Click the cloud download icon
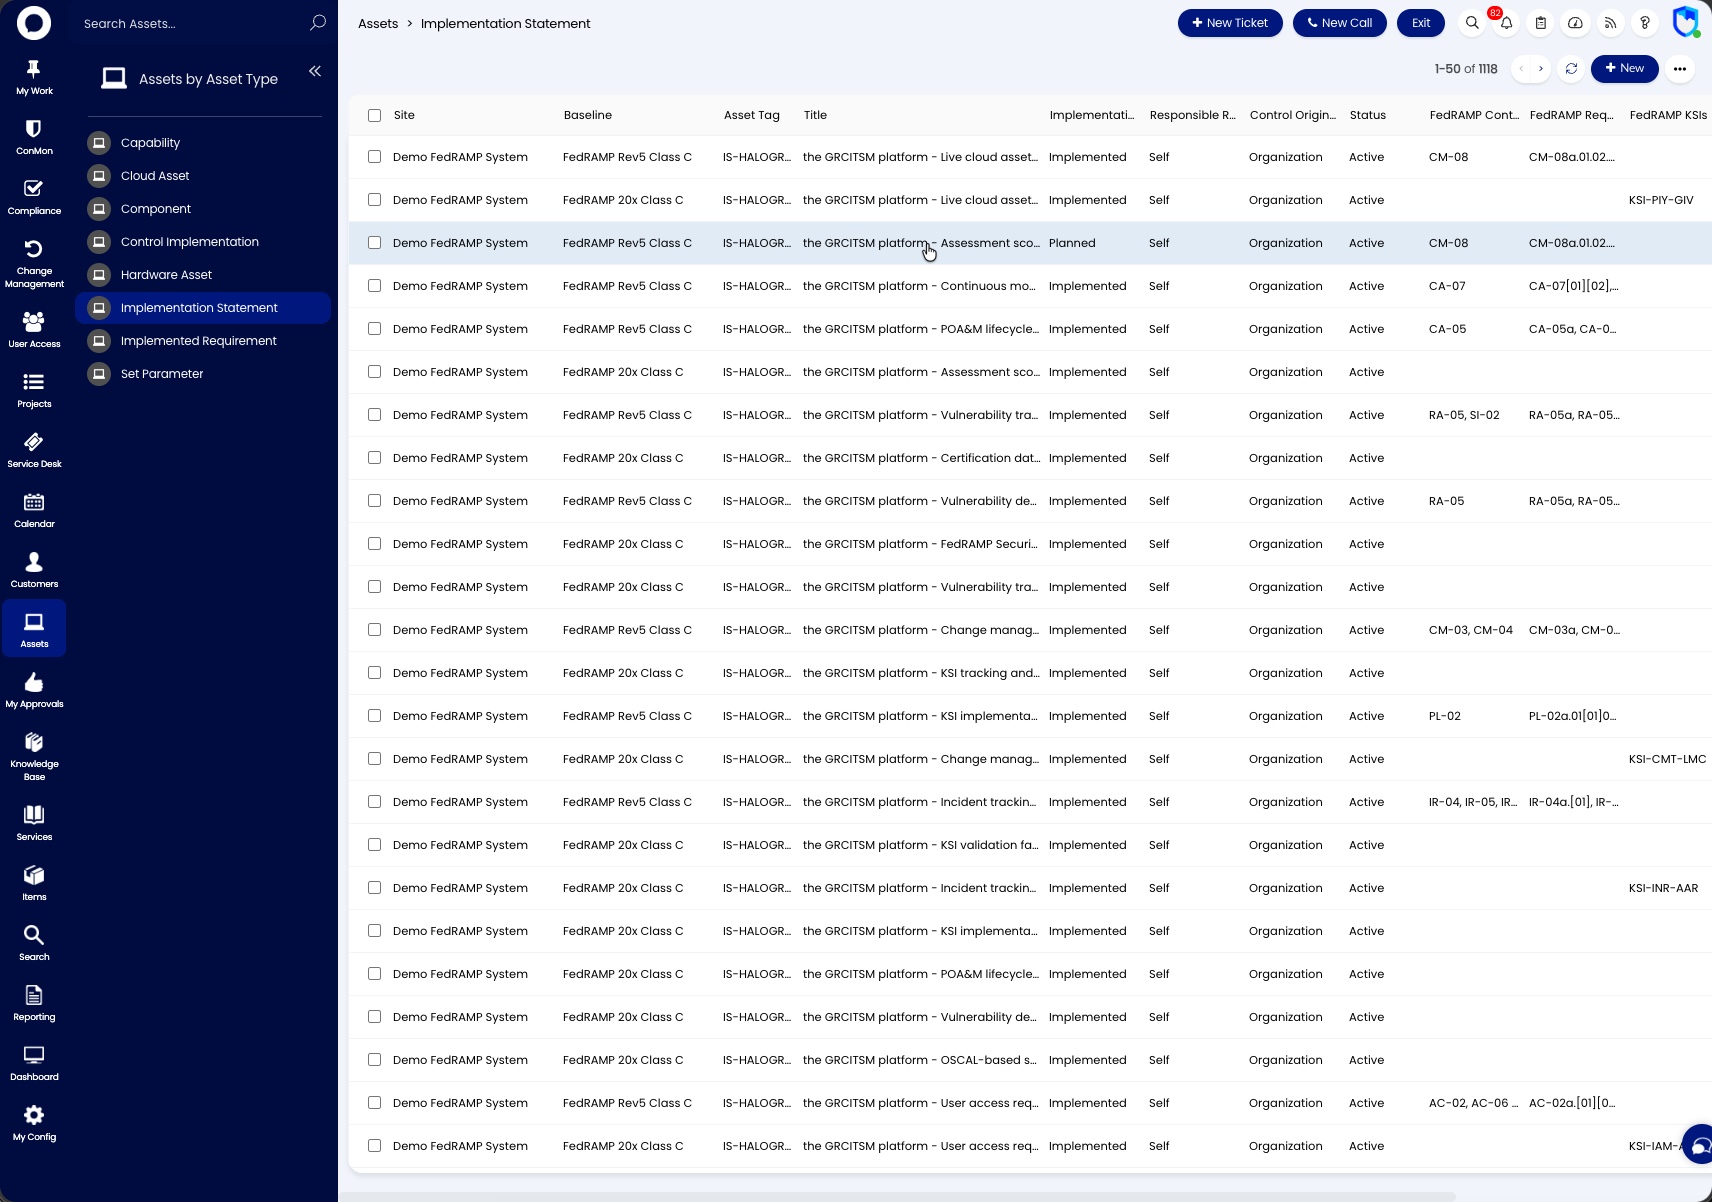The width and height of the screenshot is (1712, 1202). pyautogui.click(x=1575, y=23)
